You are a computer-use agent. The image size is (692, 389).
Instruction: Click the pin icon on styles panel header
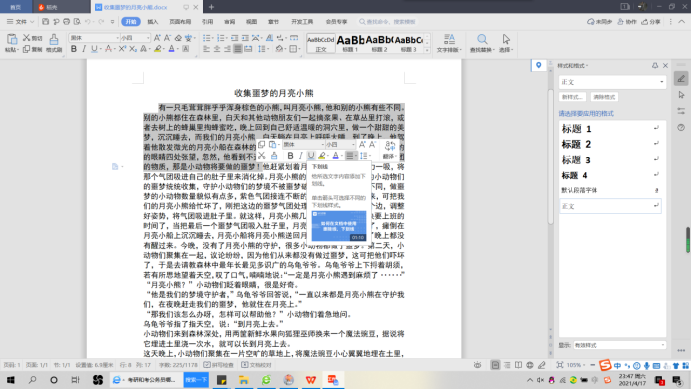[x=655, y=65]
